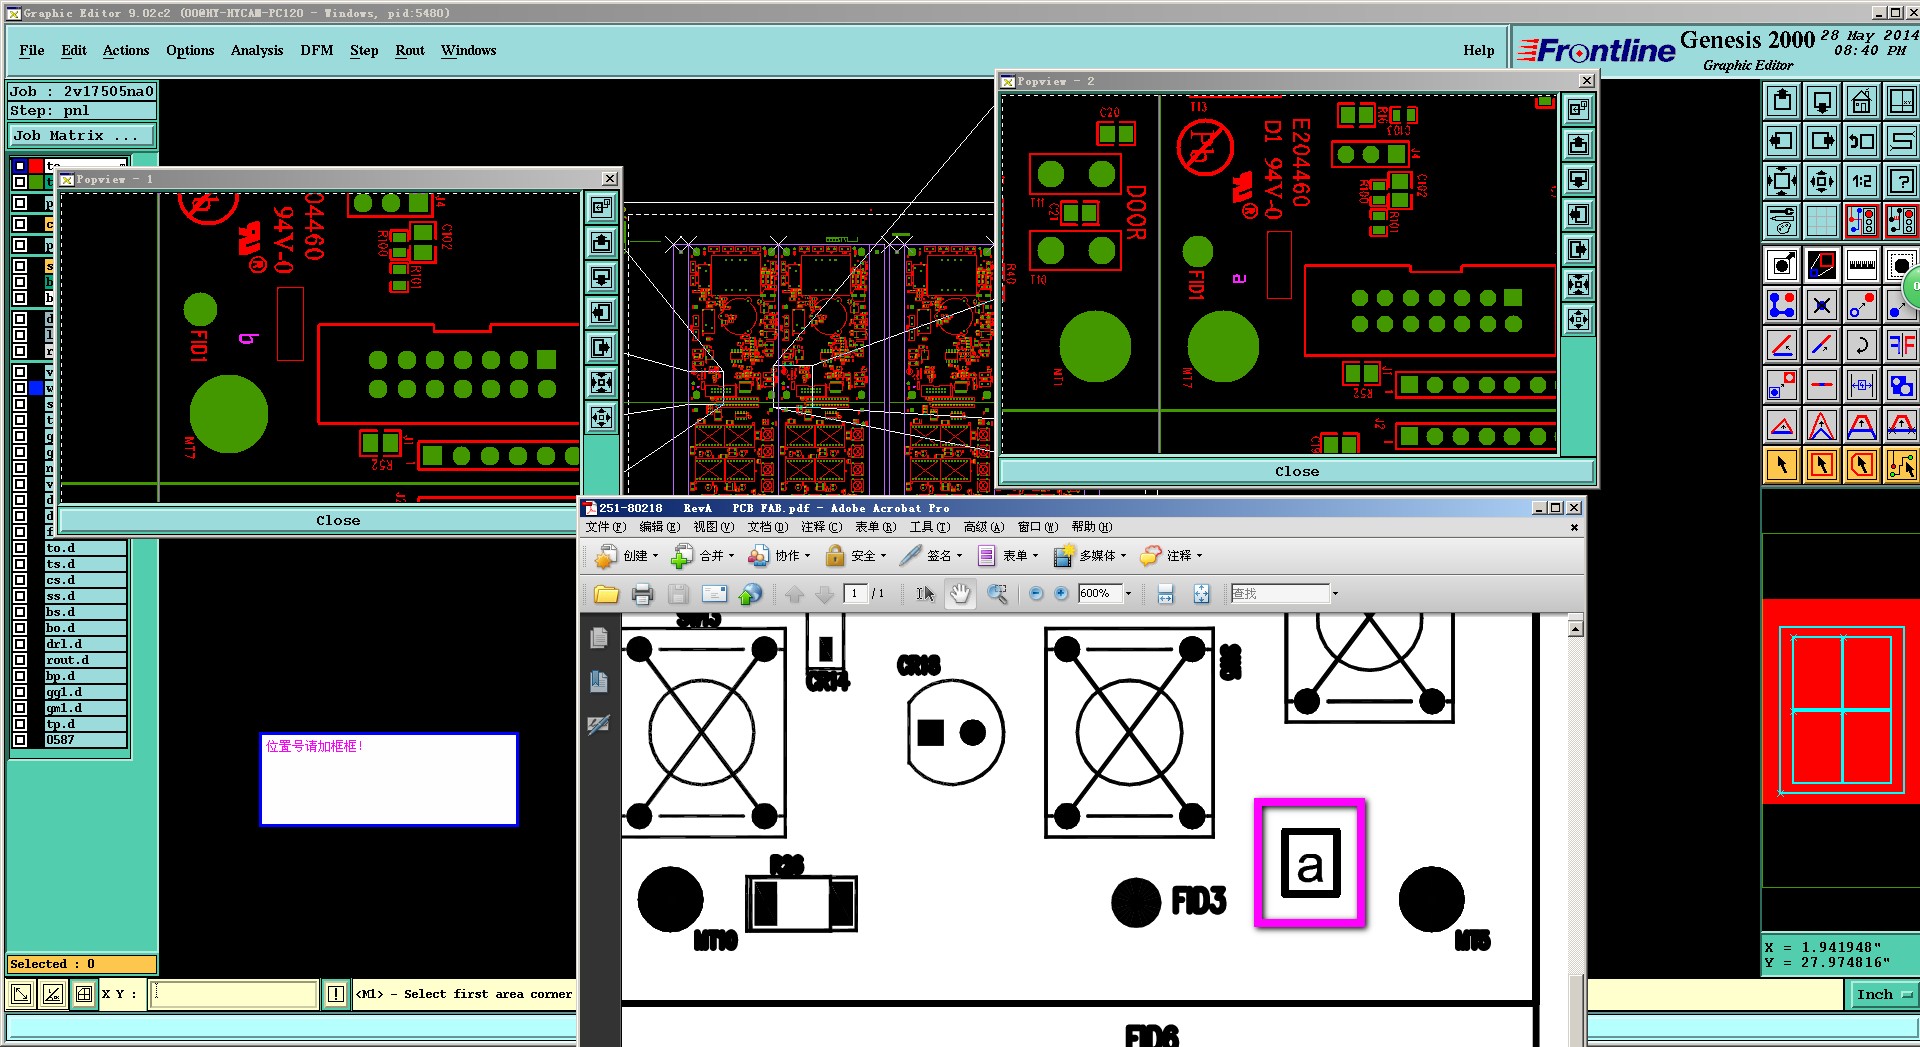This screenshot has width=1920, height=1047.
Task: Select the rectangle area selection arrow tool
Action: tap(1822, 465)
